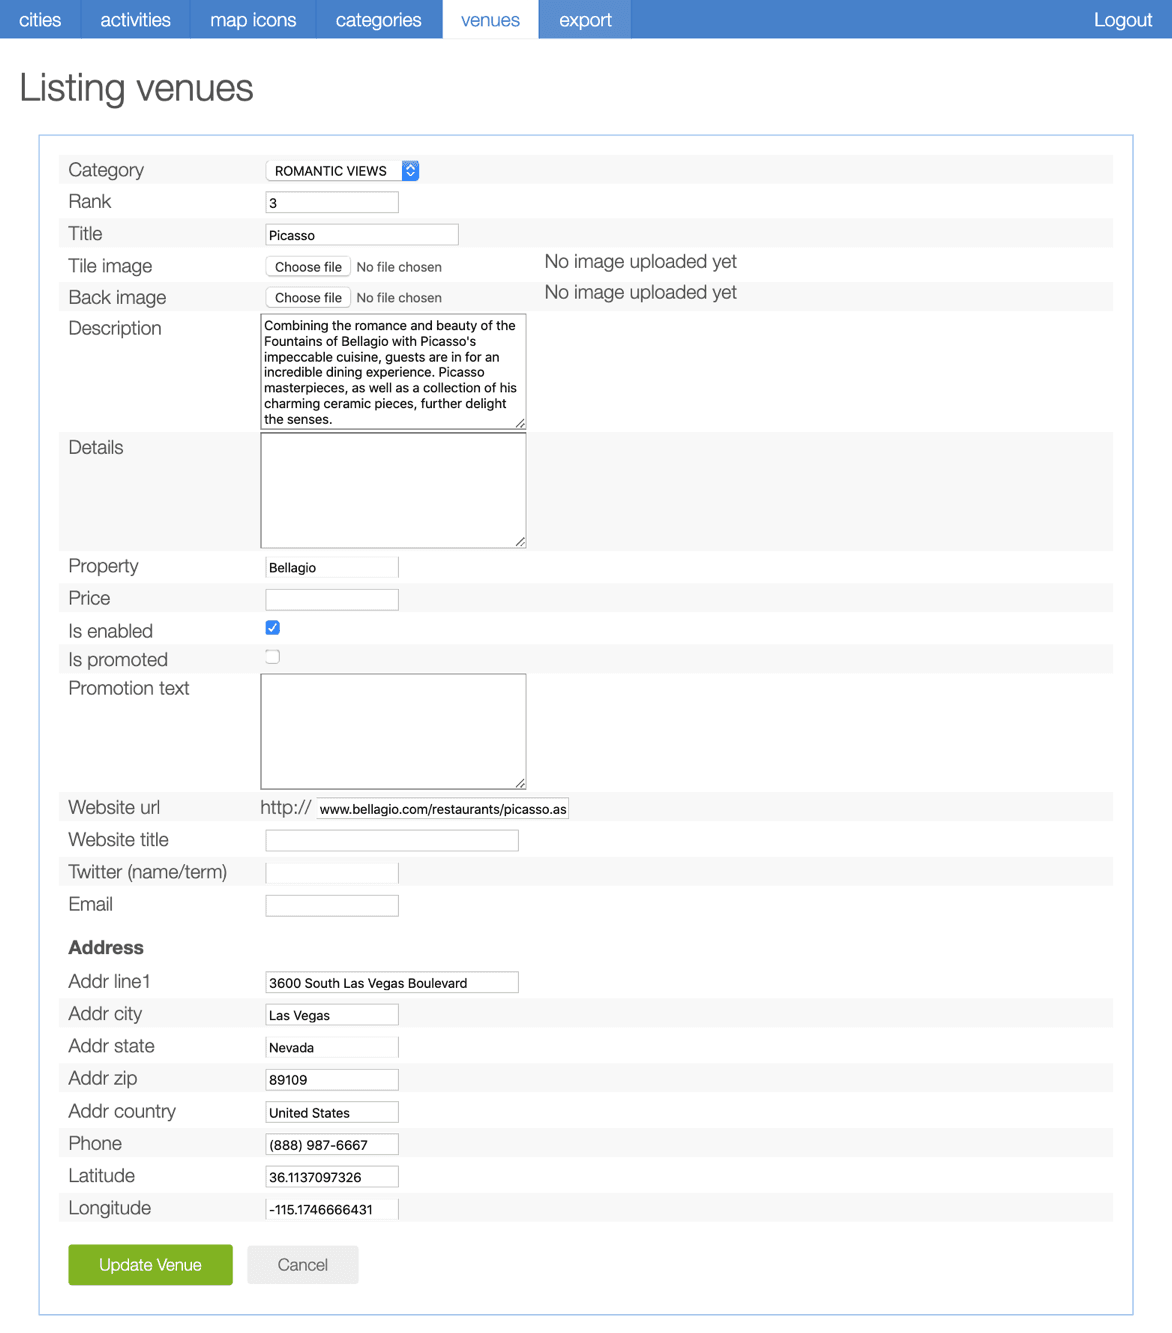Viewport: 1172px width, 1333px height.
Task: Click the bold 'Address' section heading
Action: (106, 947)
